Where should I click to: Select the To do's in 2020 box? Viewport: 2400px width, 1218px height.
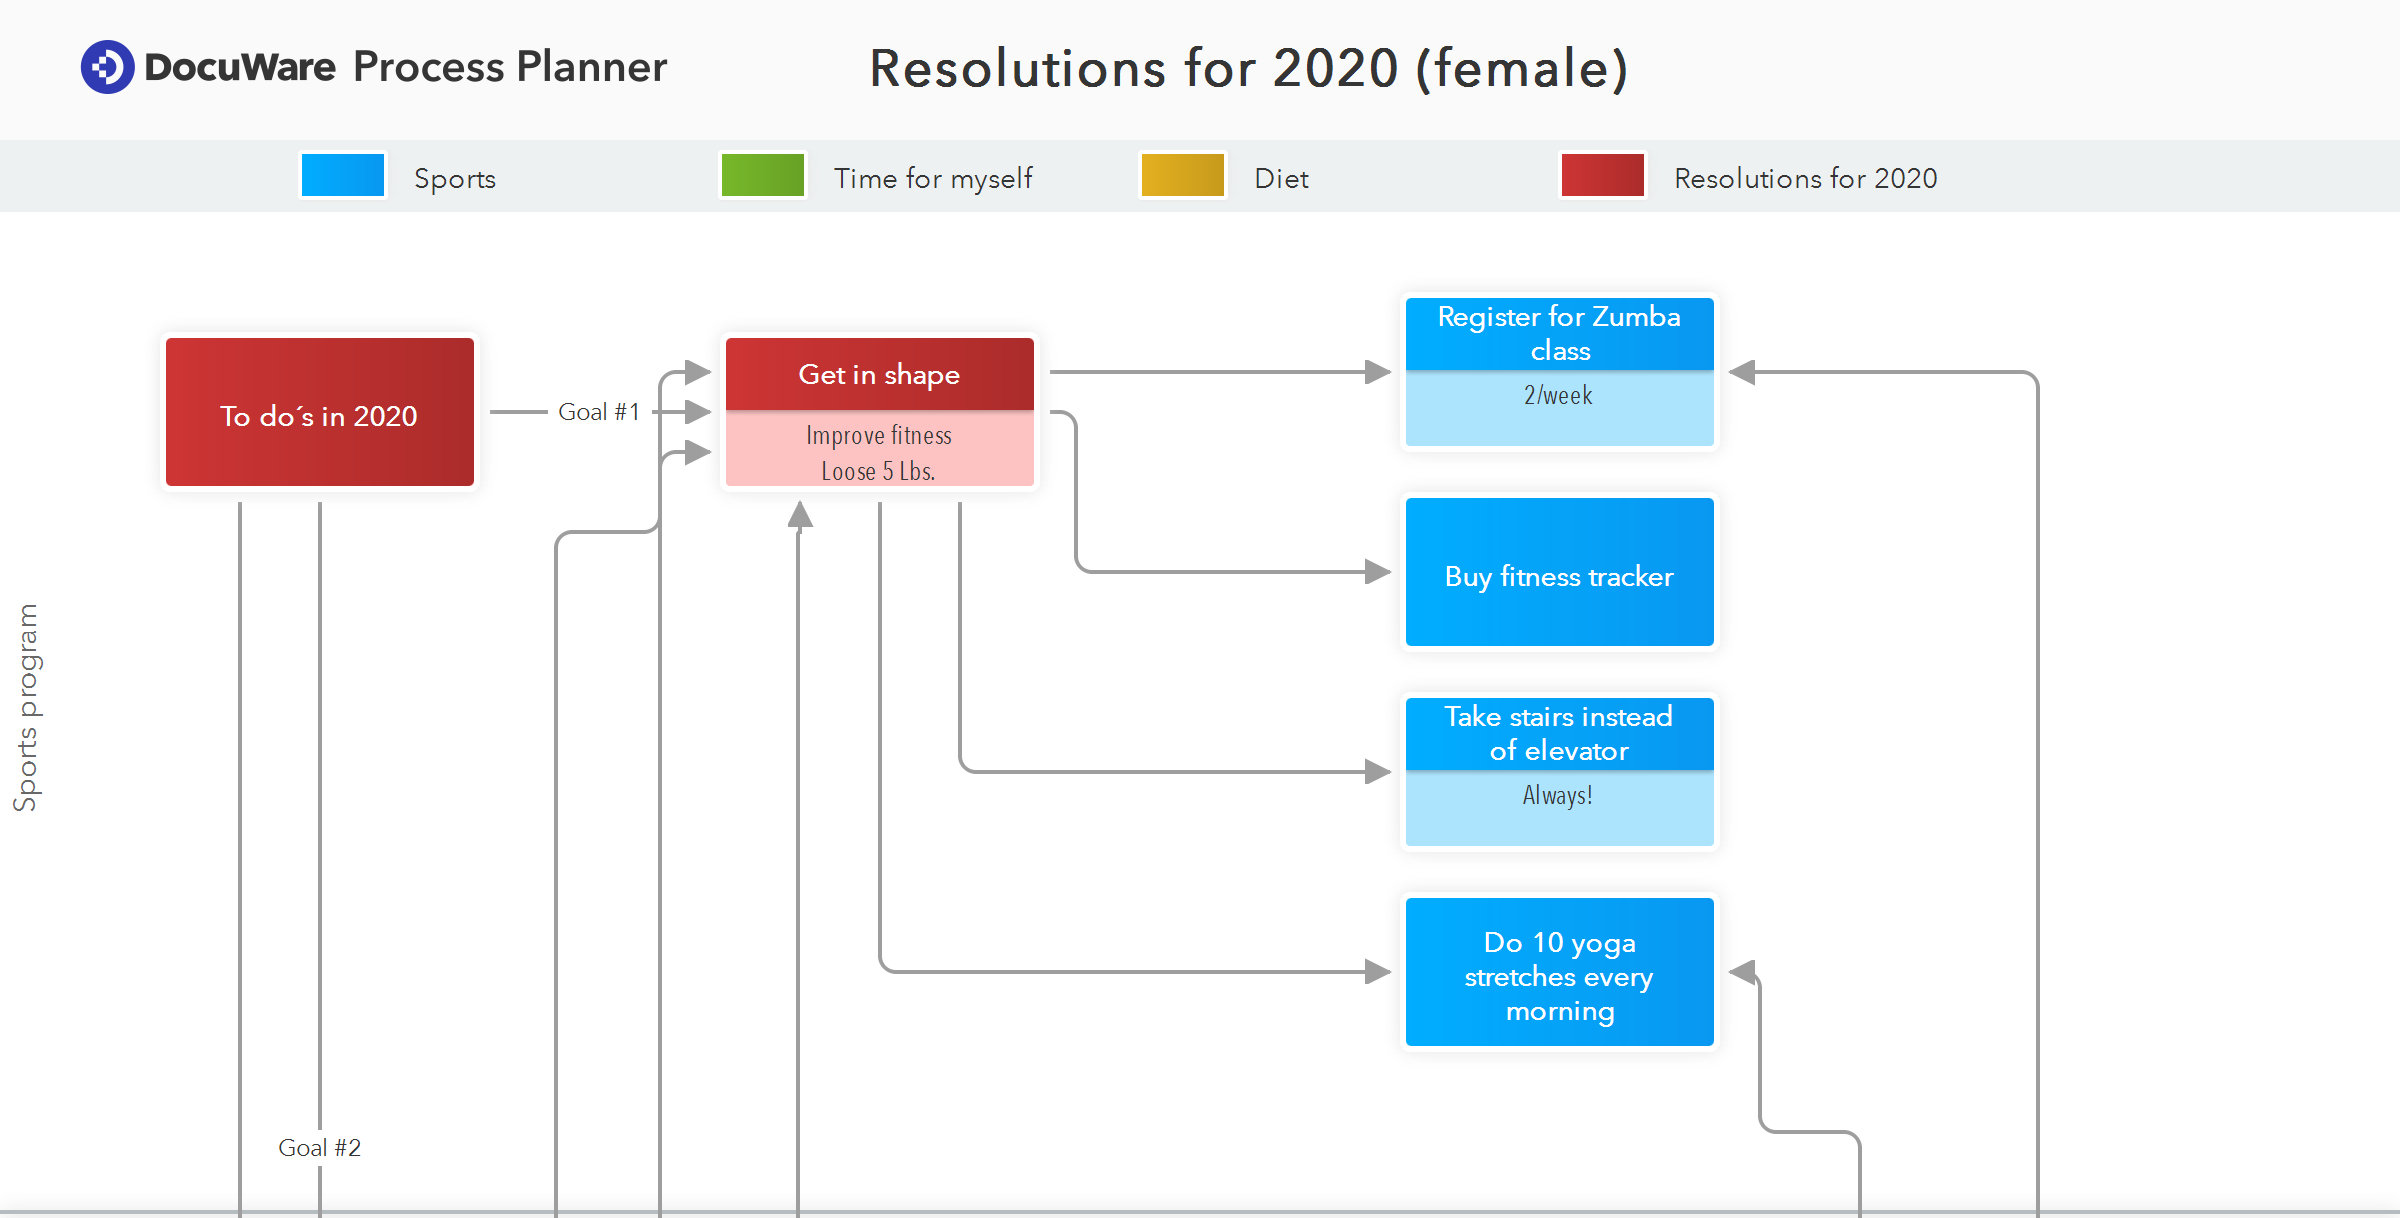pyautogui.click(x=319, y=412)
